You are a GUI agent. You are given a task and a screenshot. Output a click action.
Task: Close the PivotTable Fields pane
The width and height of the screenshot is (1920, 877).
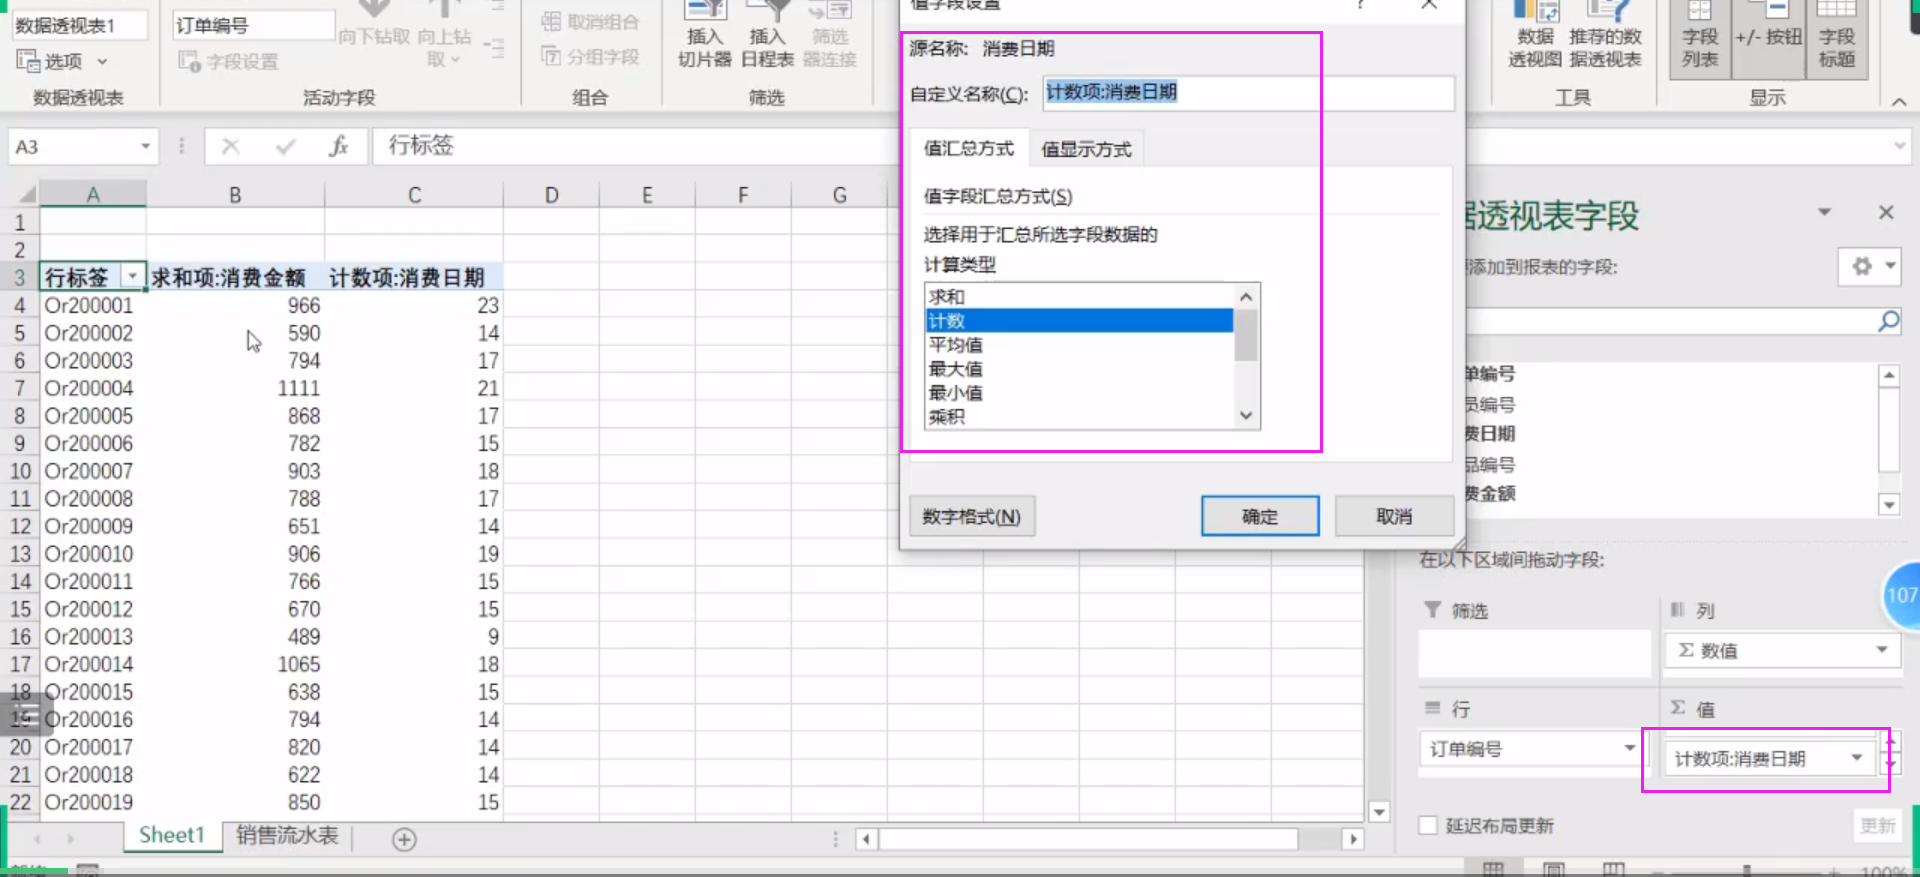tap(1886, 212)
